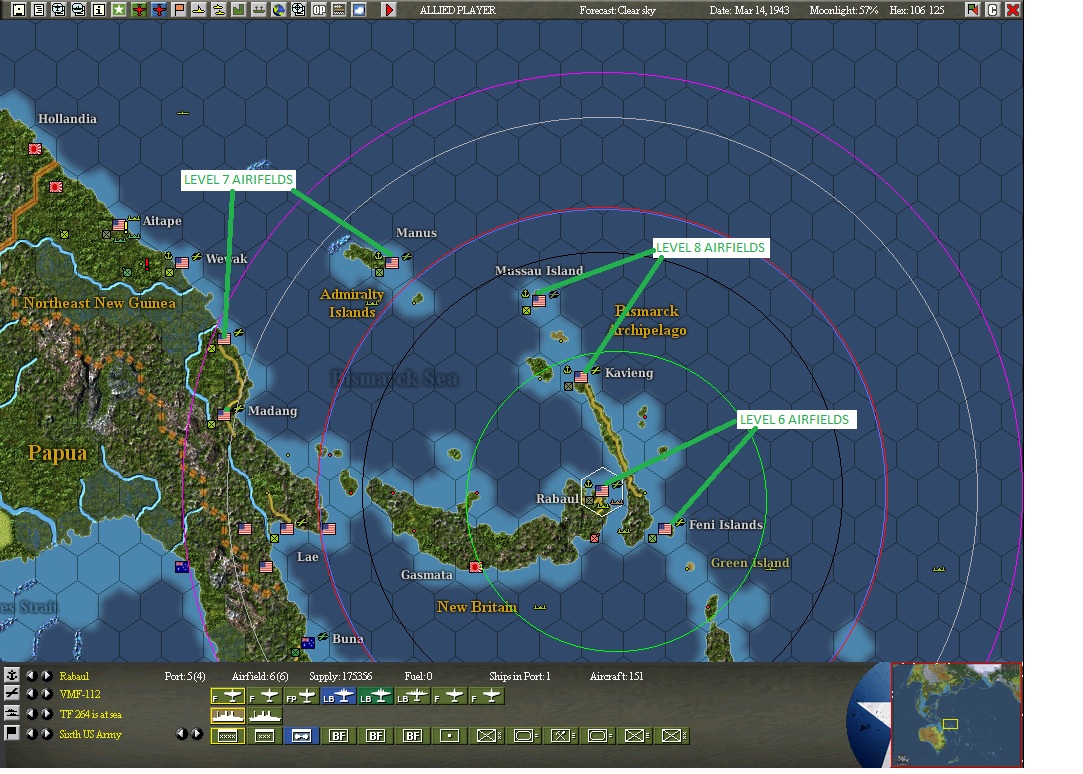Click the 'Aircraft: 151' text
1083x774 pixels.
click(616, 676)
